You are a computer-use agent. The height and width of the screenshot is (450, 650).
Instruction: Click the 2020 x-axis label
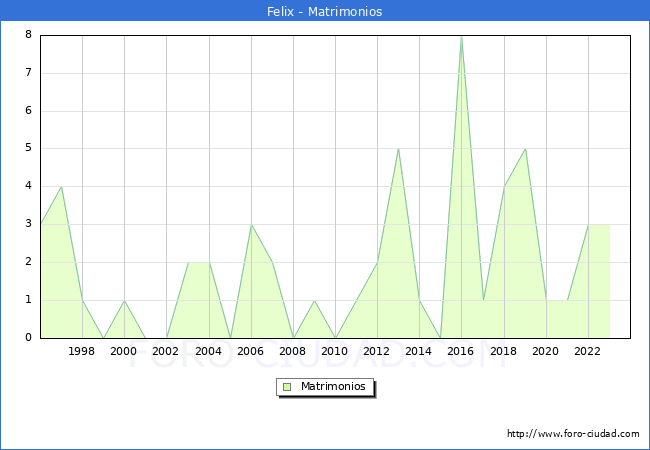[546, 351]
